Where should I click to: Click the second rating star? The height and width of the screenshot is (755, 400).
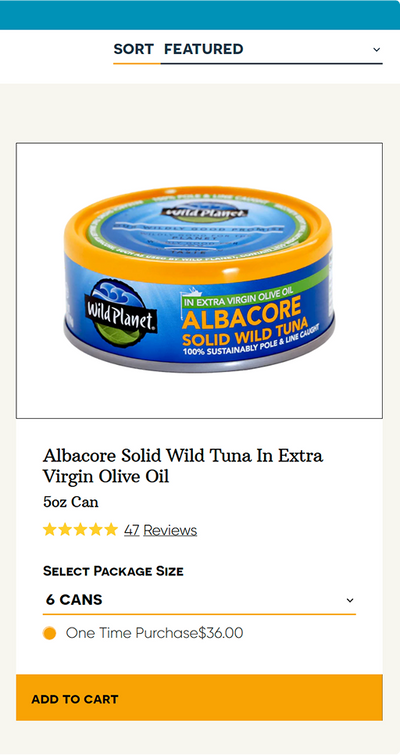click(65, 530)
